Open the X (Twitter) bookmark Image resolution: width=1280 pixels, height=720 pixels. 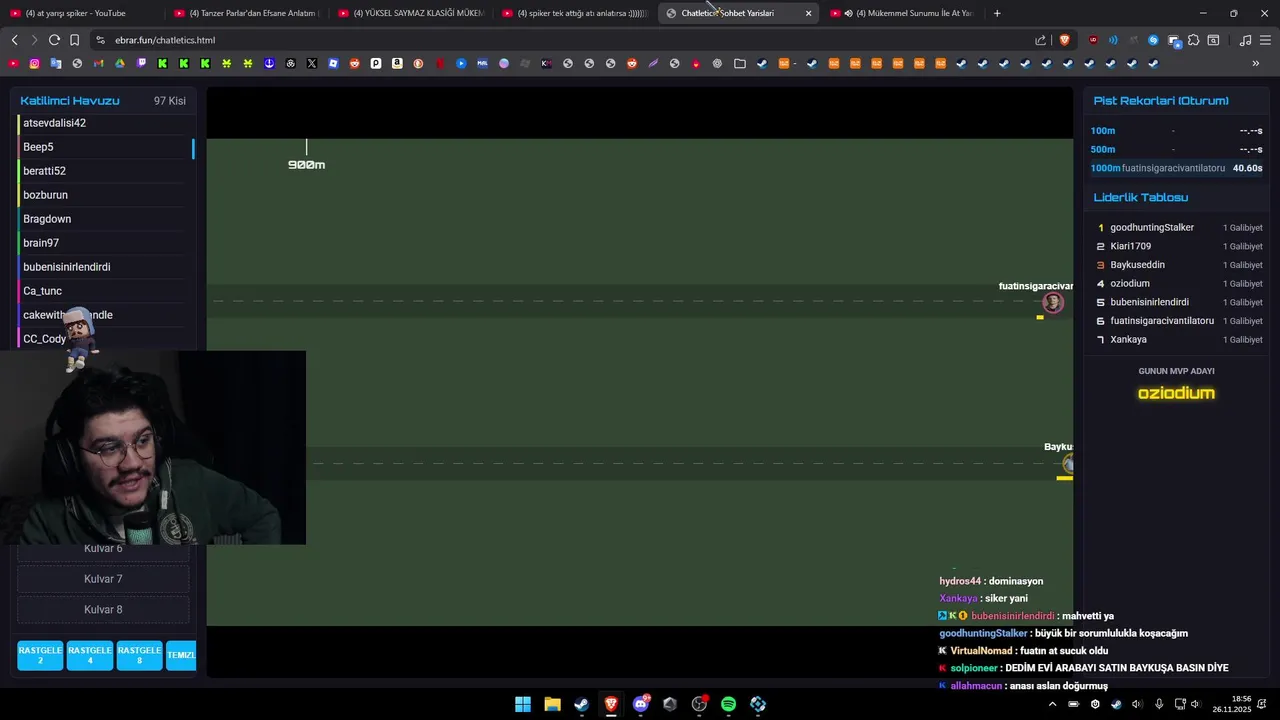(x=312, y=63)
